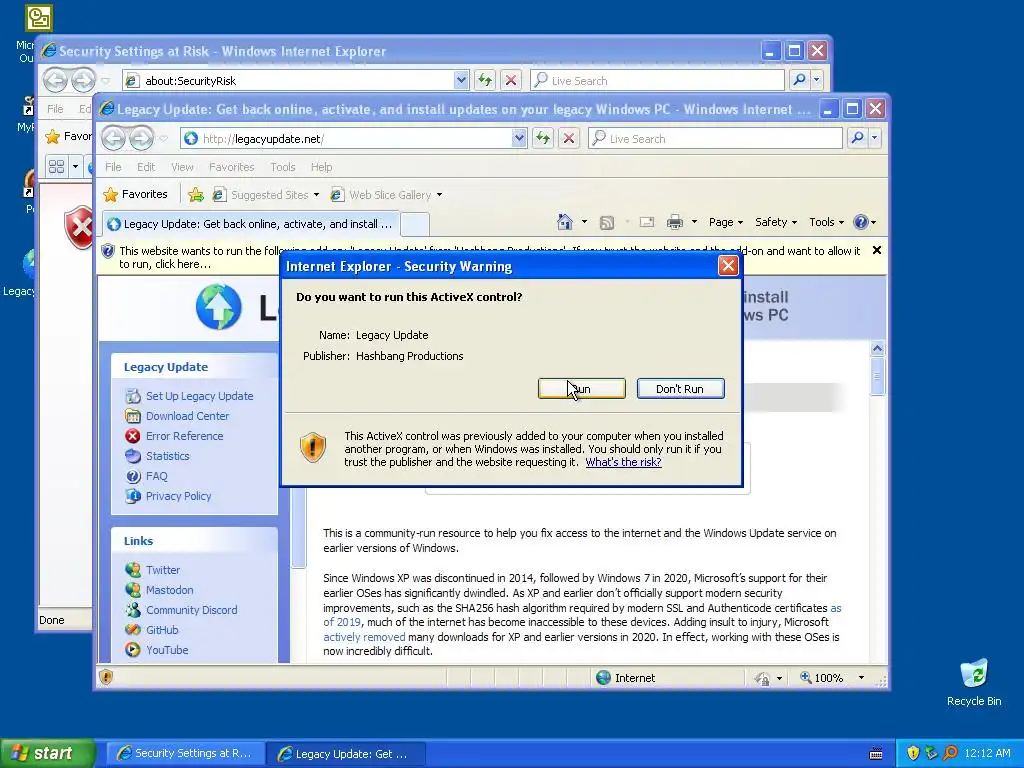Open the Edit menu

(x=146, y=167)
